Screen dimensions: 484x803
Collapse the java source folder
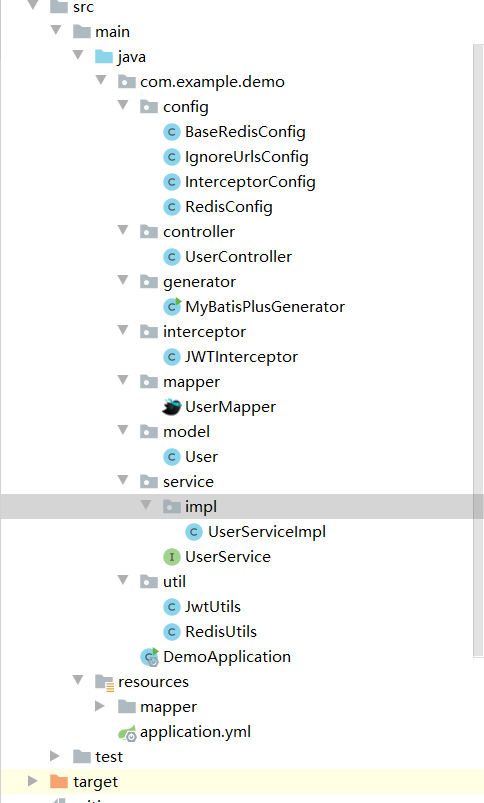click(78, 55)
